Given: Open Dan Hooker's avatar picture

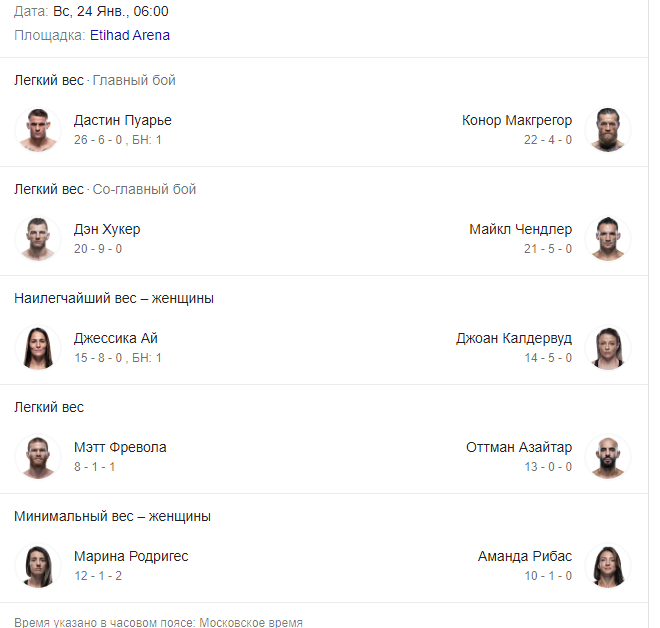Looking at the screenshot, I should pyautogui.click(x=39, y=238).
